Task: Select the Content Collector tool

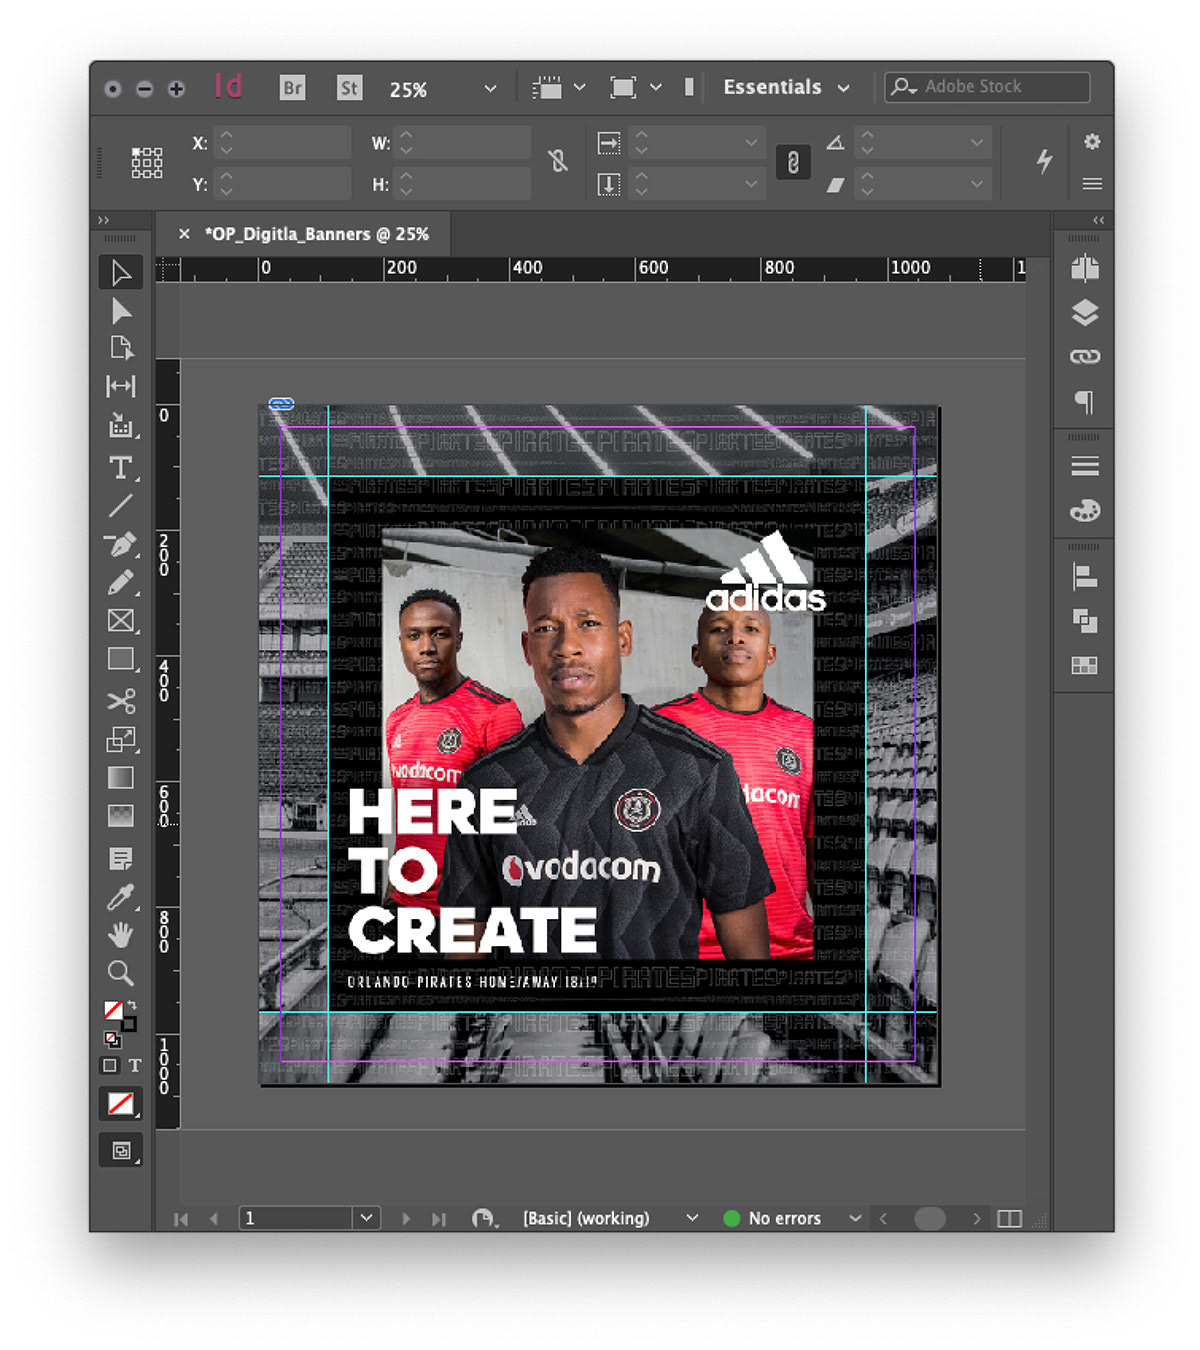Action: coord(121,426)
